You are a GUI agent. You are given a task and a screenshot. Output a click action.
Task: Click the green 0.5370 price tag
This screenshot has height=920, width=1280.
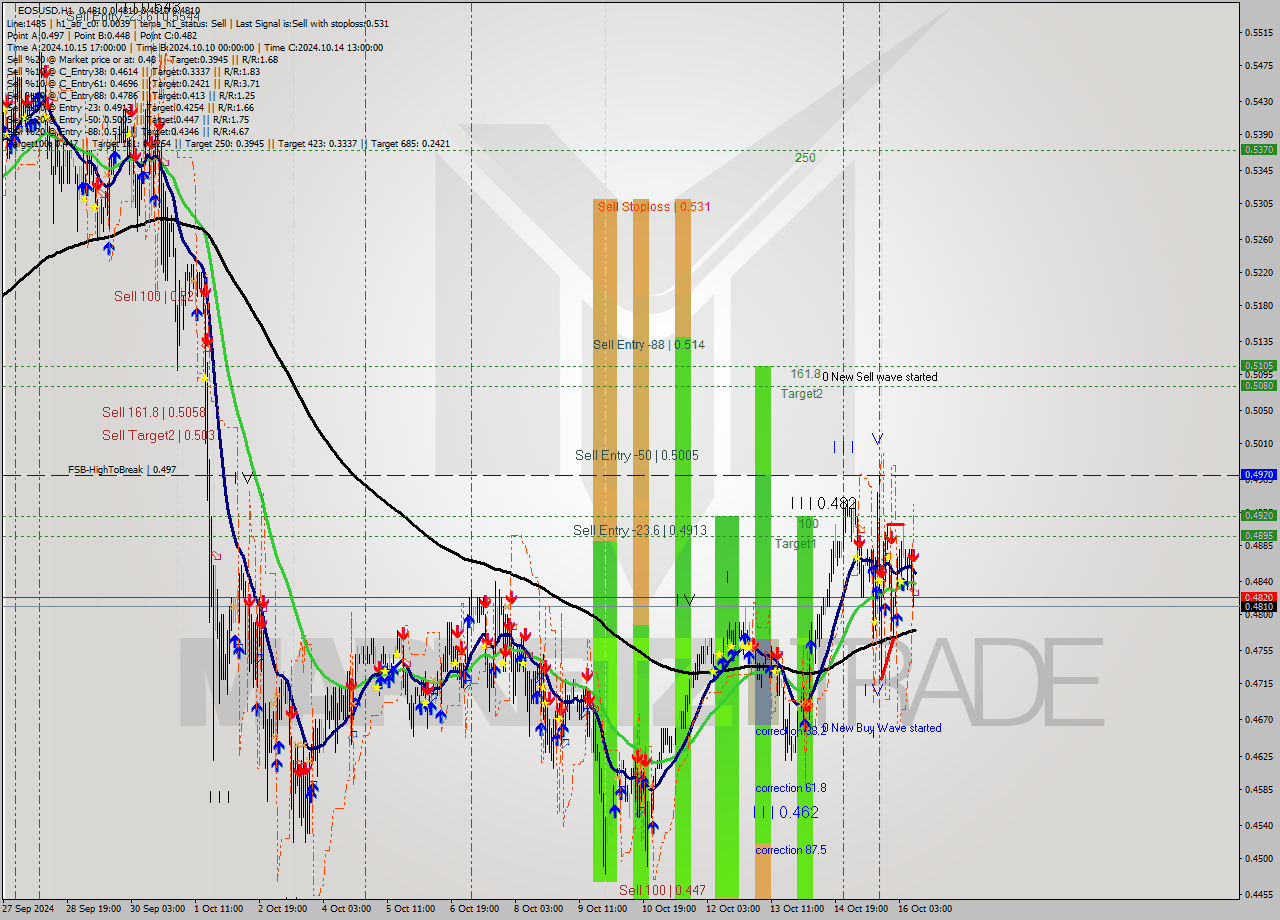(1258, 149)
